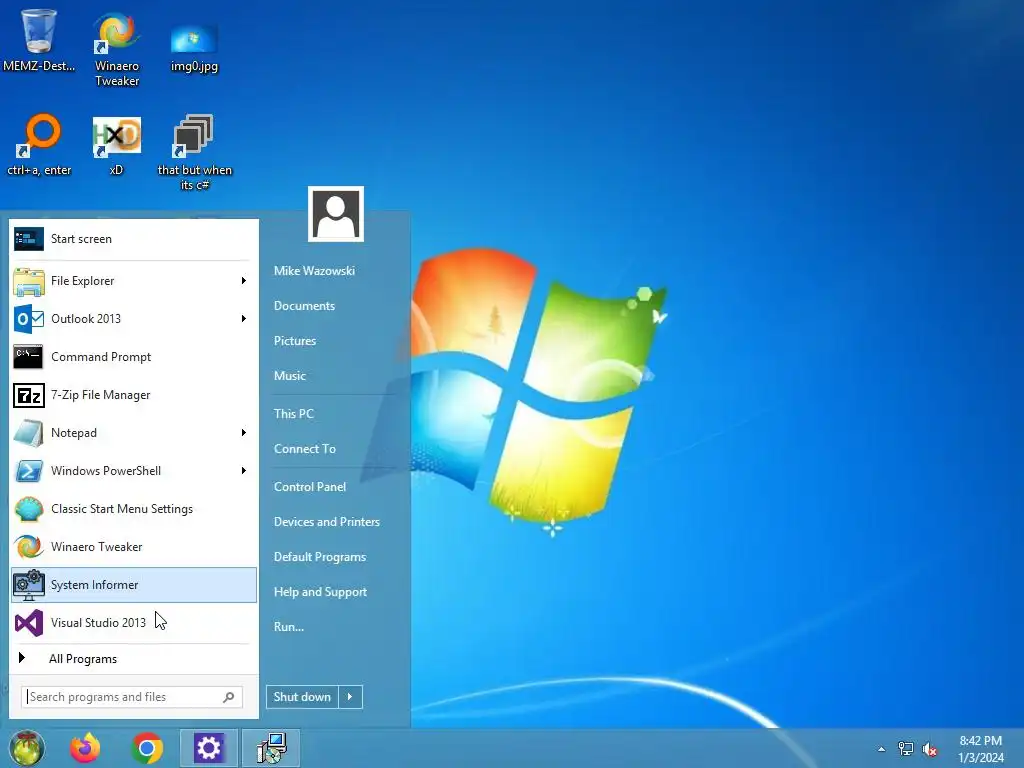Open the Run... dialog
1024x768 pixels.
pyautogui.click(x=289, y=627)
